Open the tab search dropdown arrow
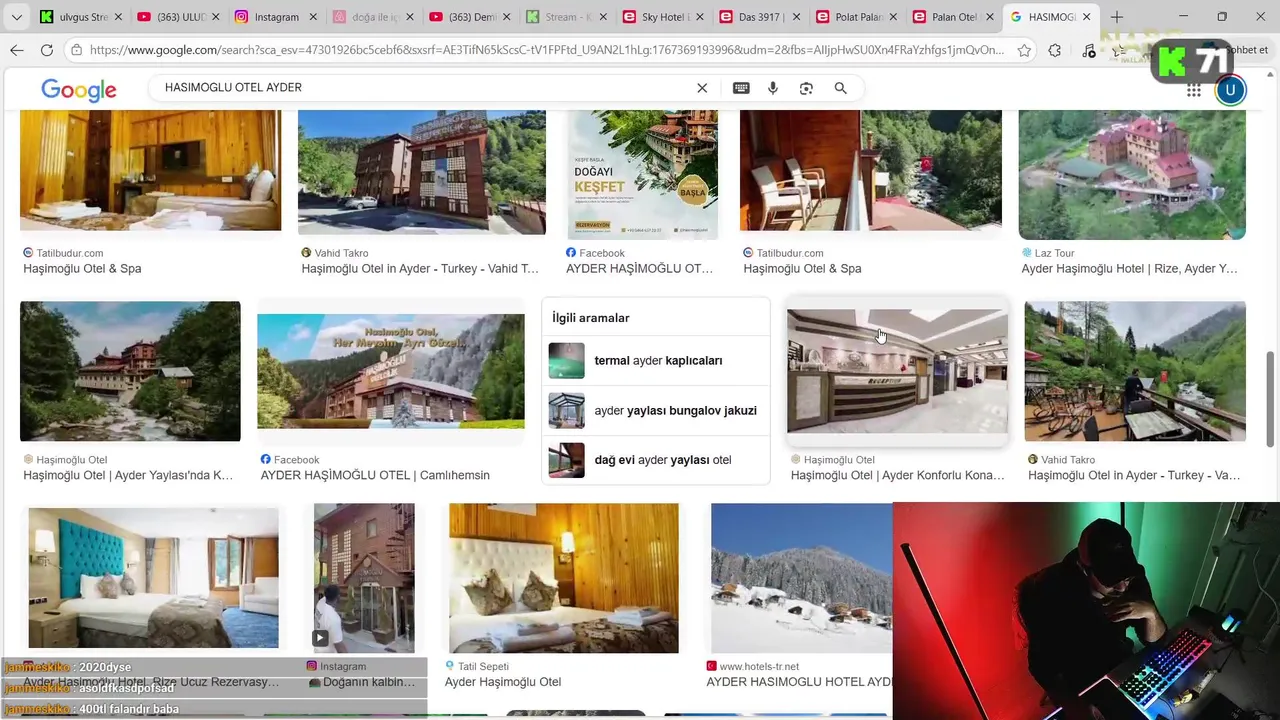Viewport: 1280px width, 720px height. (x=16, y=17)
